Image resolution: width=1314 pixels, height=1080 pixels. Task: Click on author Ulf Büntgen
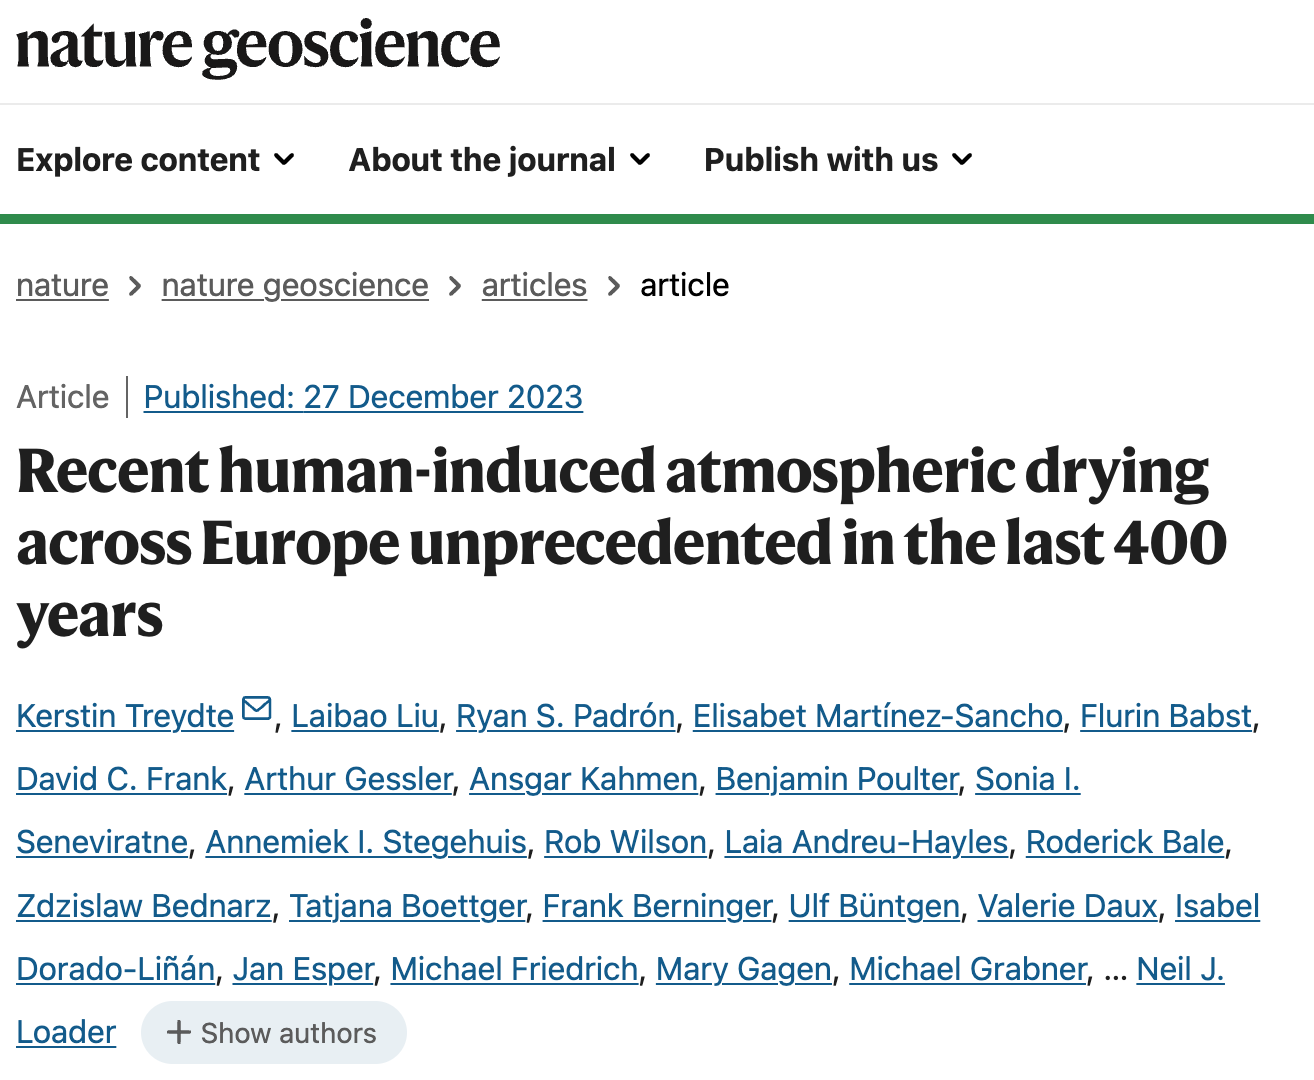[x=874, y=906]
